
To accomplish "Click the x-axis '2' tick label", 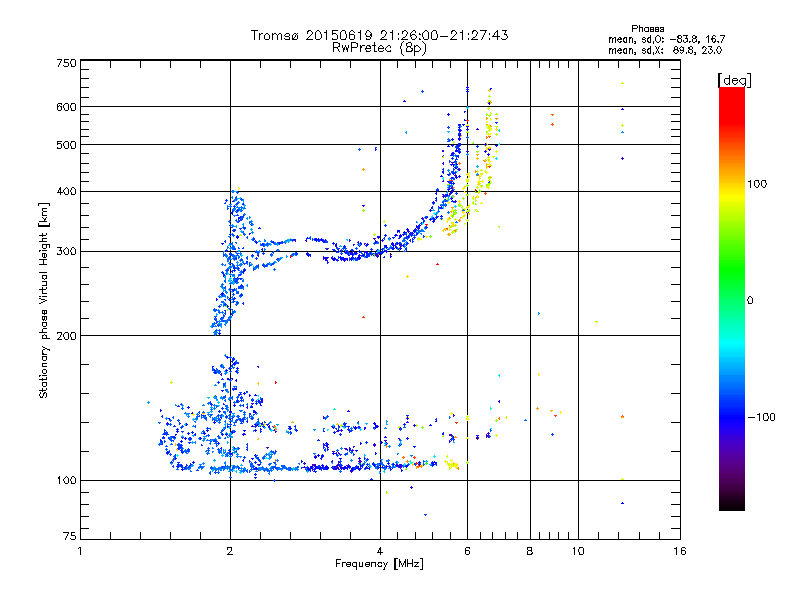I will [x=230, y=551].
